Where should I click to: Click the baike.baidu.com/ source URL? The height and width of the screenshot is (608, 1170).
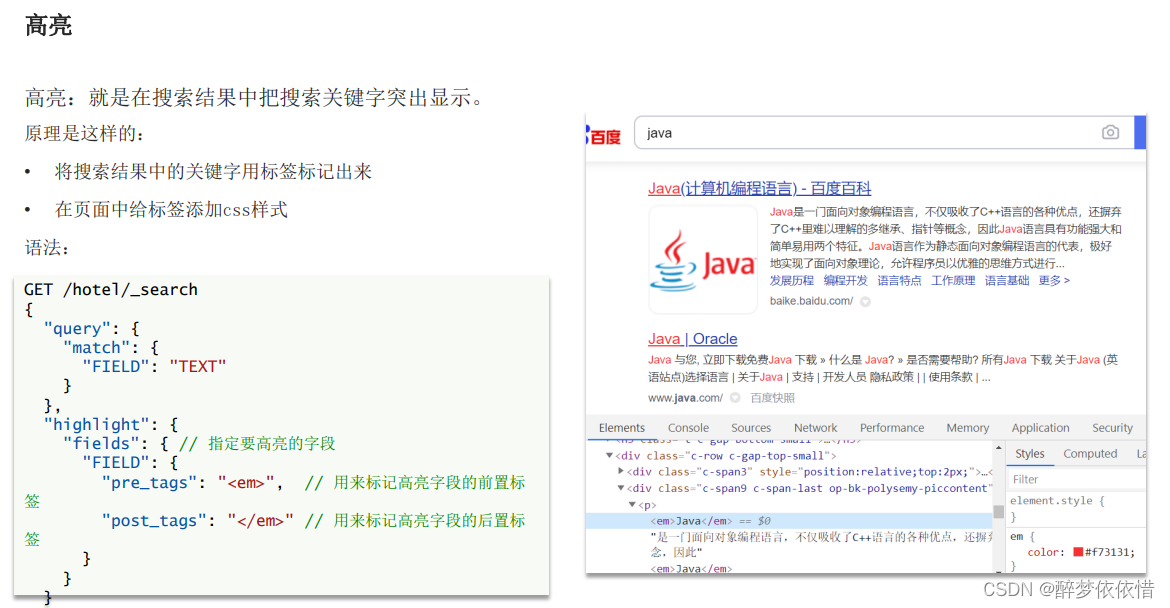(811, 301)
